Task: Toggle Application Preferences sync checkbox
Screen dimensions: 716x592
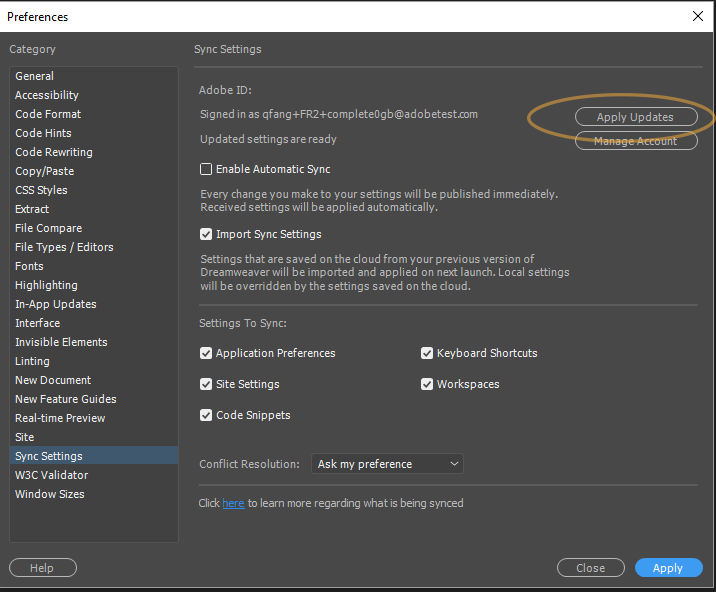Action: (207, 353)
